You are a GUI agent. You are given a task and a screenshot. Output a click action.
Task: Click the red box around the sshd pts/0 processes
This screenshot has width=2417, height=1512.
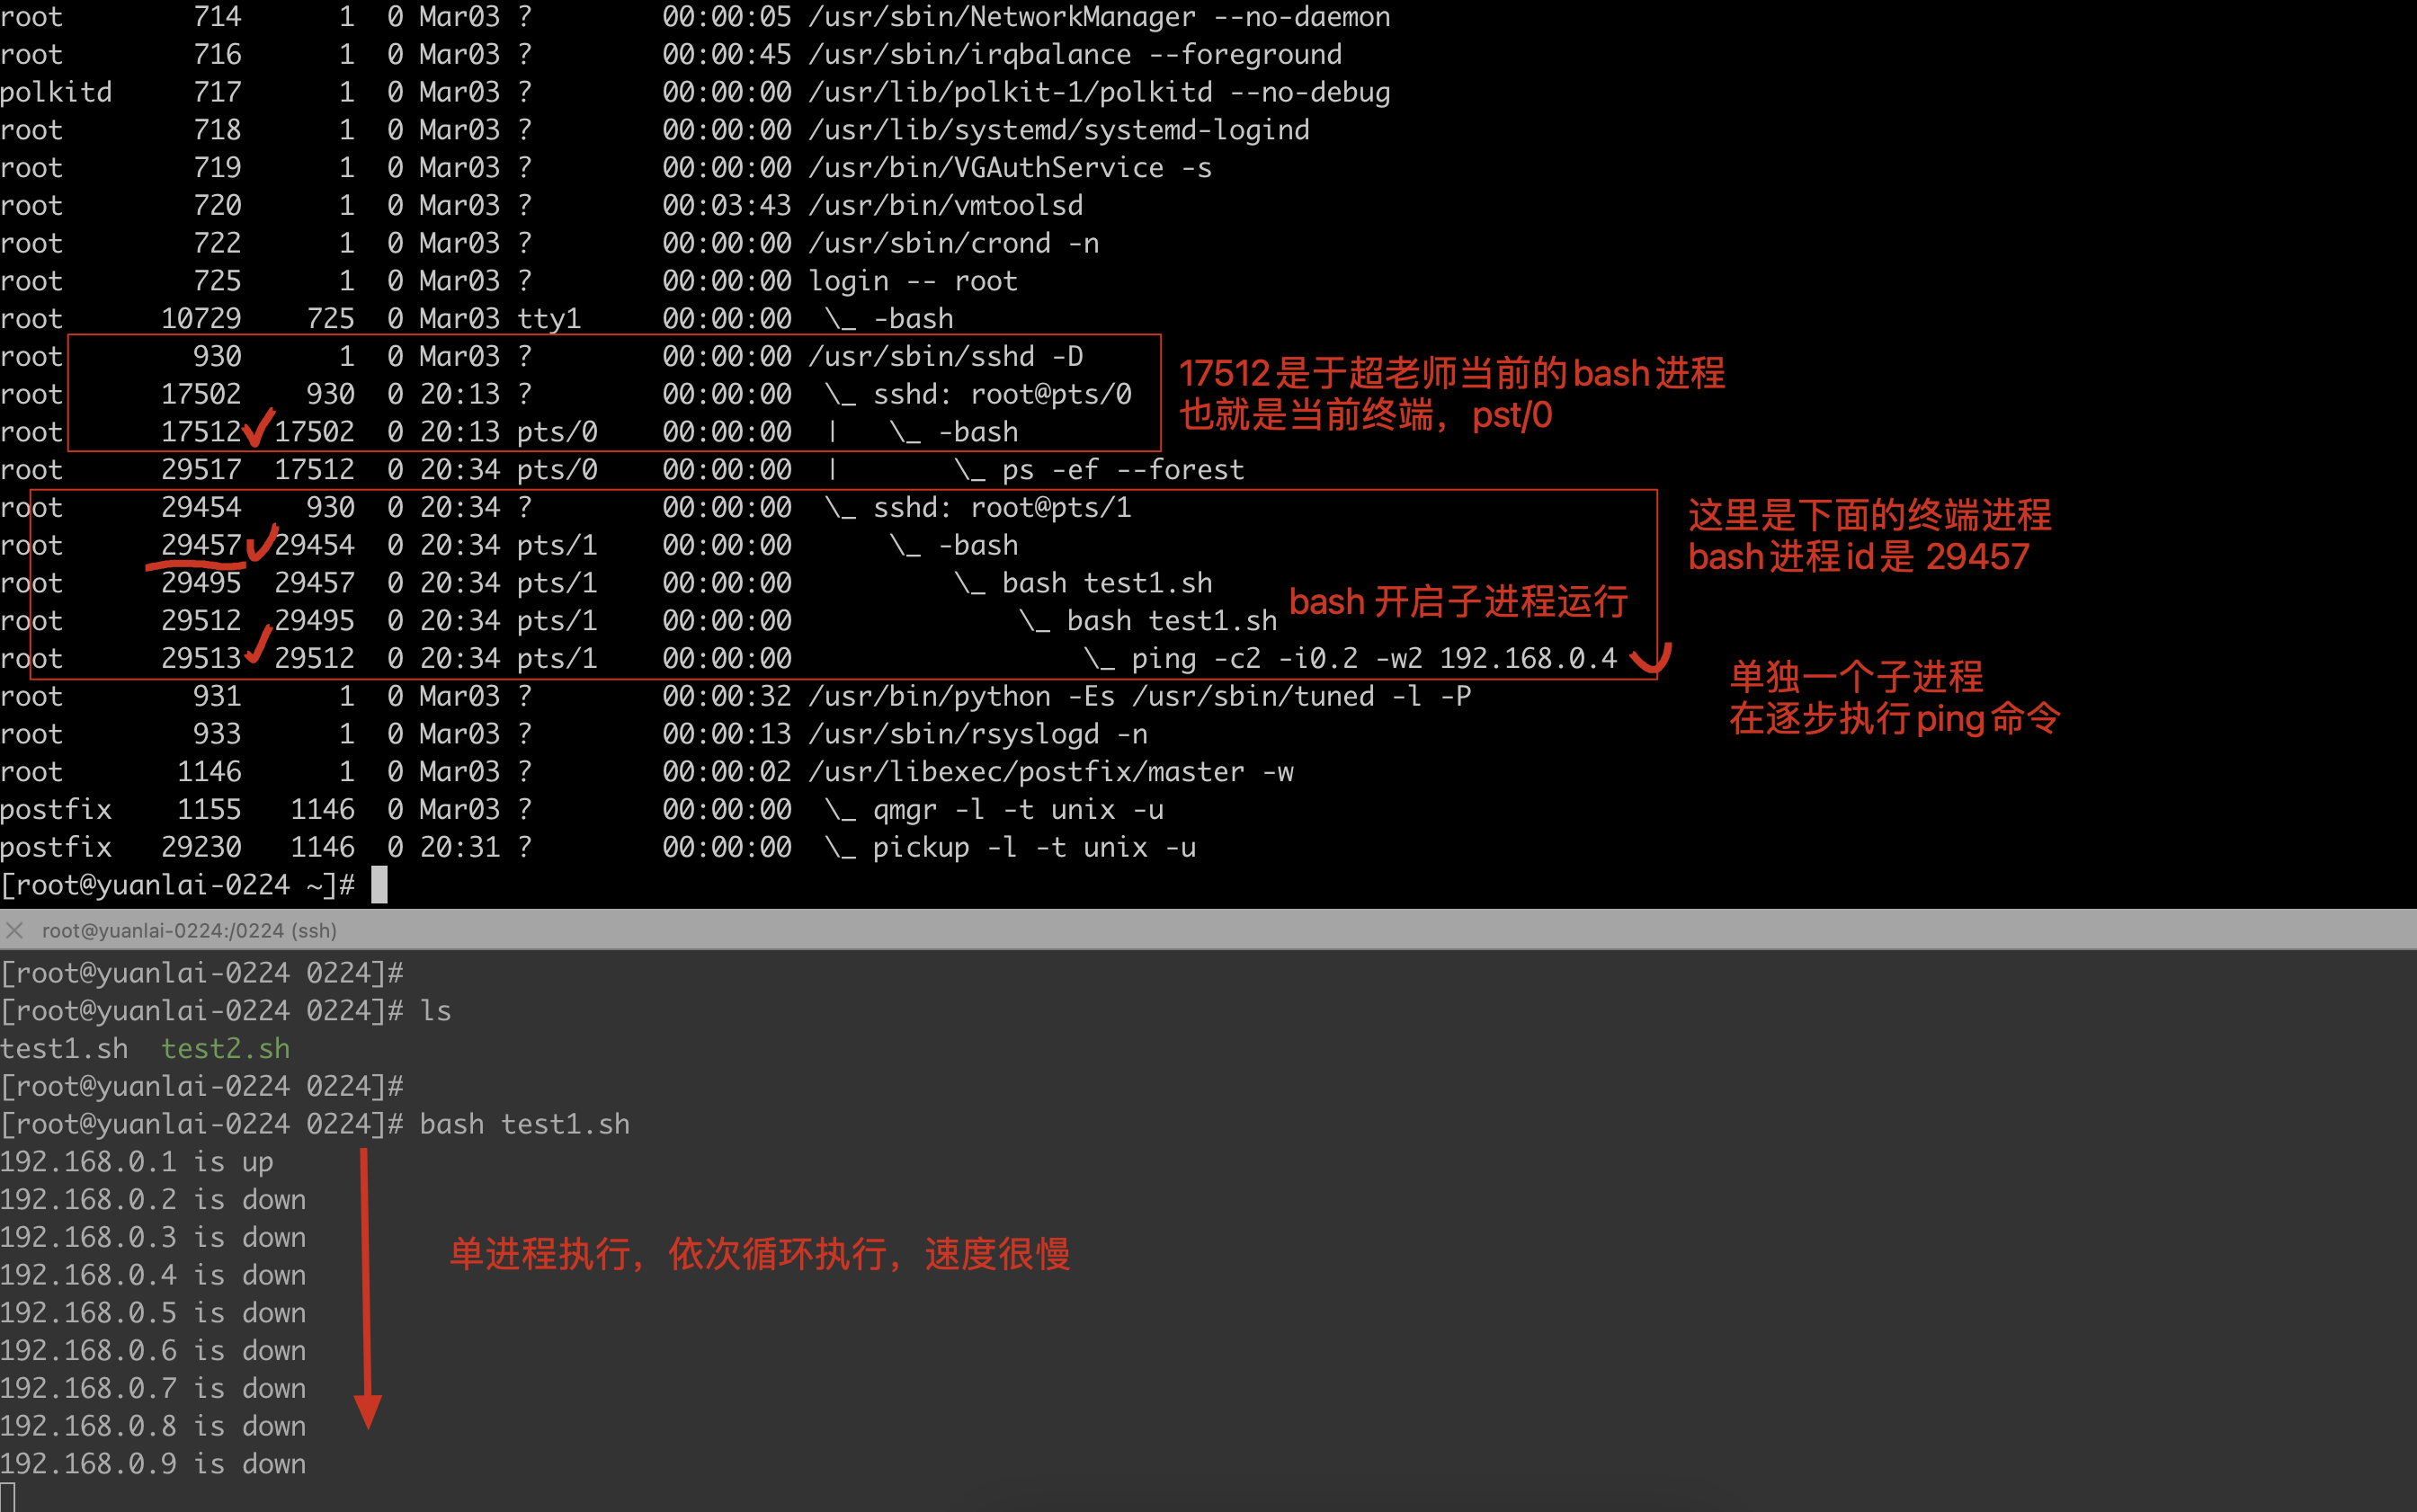click(x=610, y=393)
